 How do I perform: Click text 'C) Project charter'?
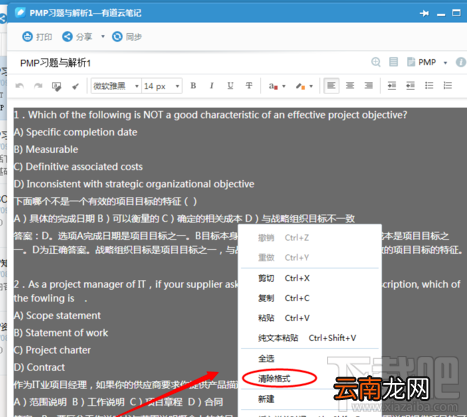[x=52, y=350]
